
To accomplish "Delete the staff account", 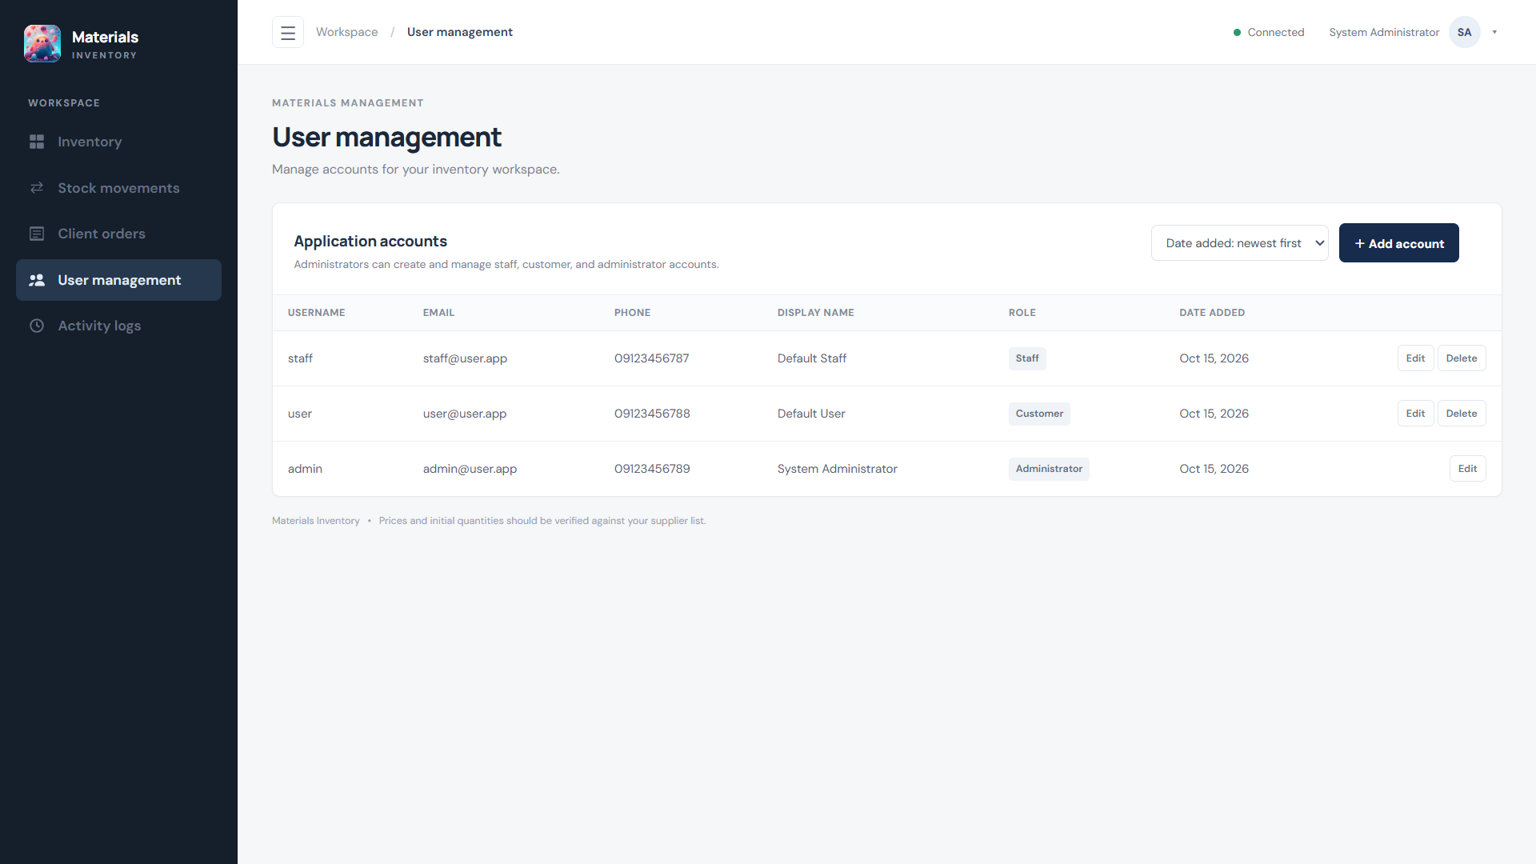I will (1461, 358).
